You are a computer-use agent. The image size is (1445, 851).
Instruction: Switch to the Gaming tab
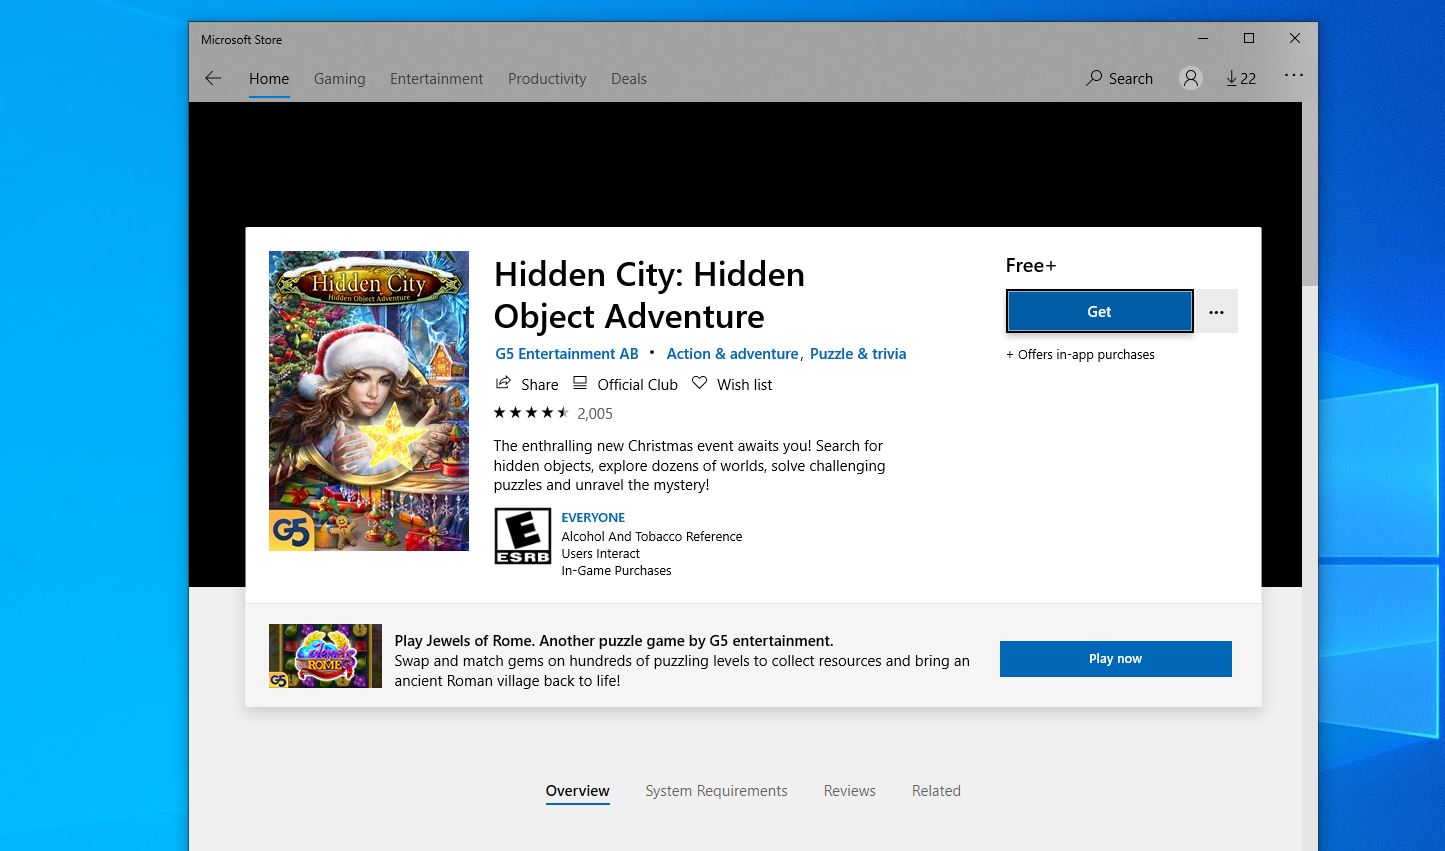coord(339,78)
